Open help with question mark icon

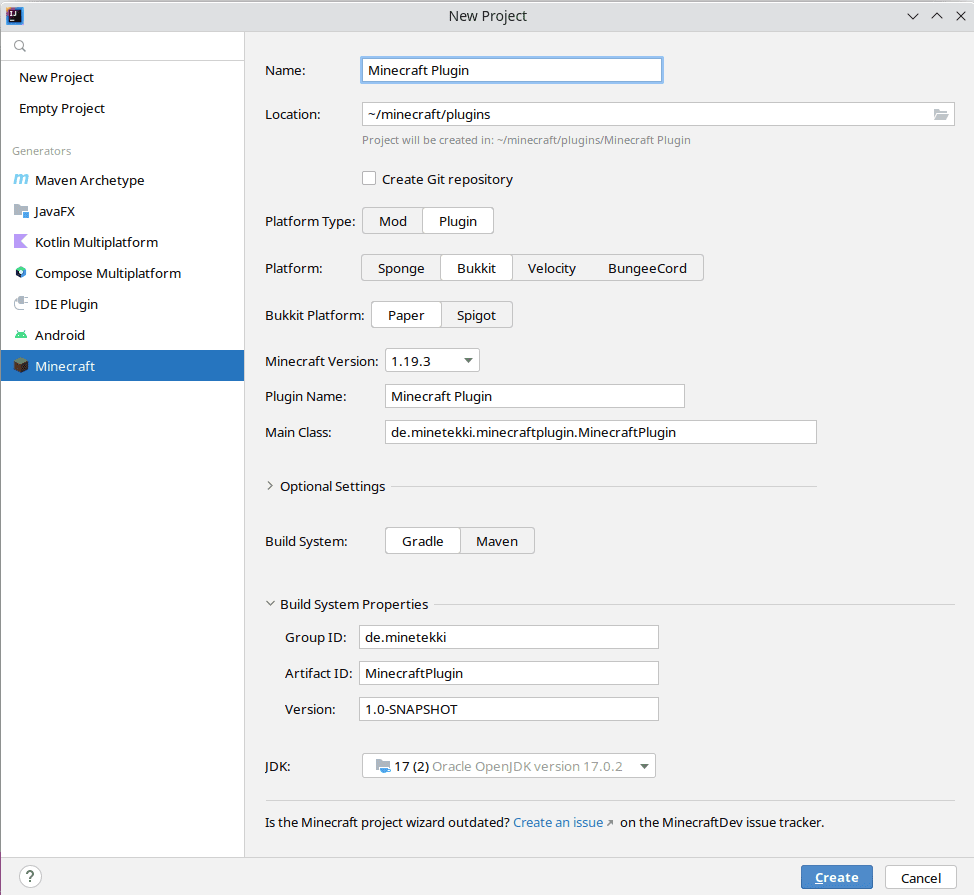(30, 876)
